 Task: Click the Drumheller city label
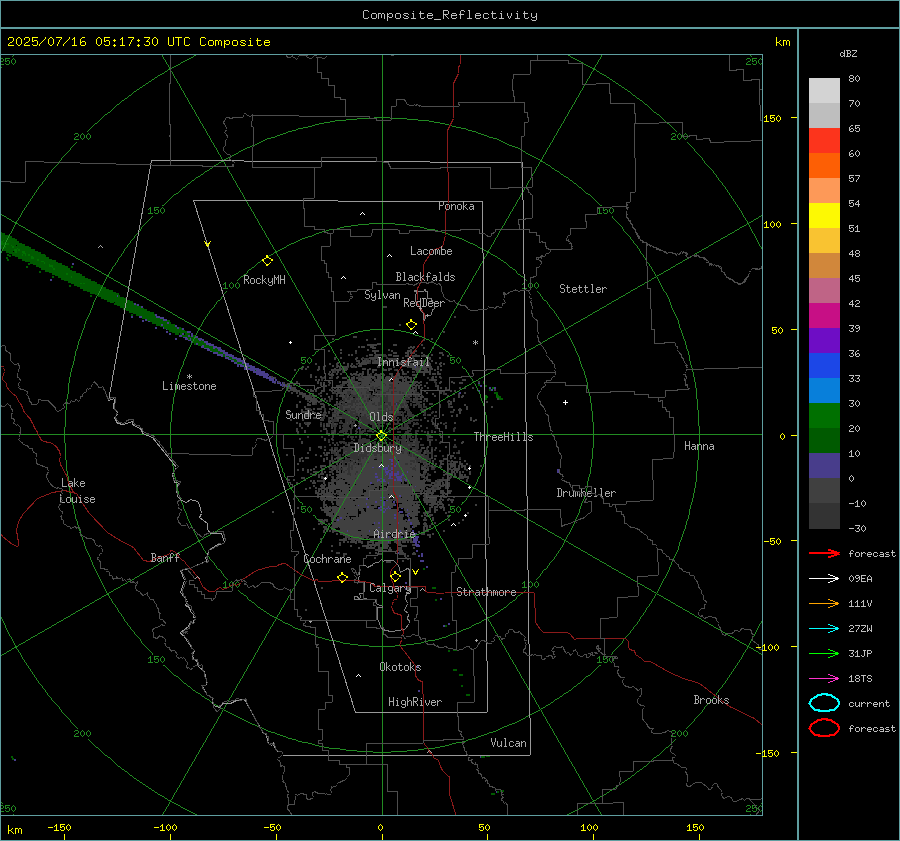pos(586,493)
